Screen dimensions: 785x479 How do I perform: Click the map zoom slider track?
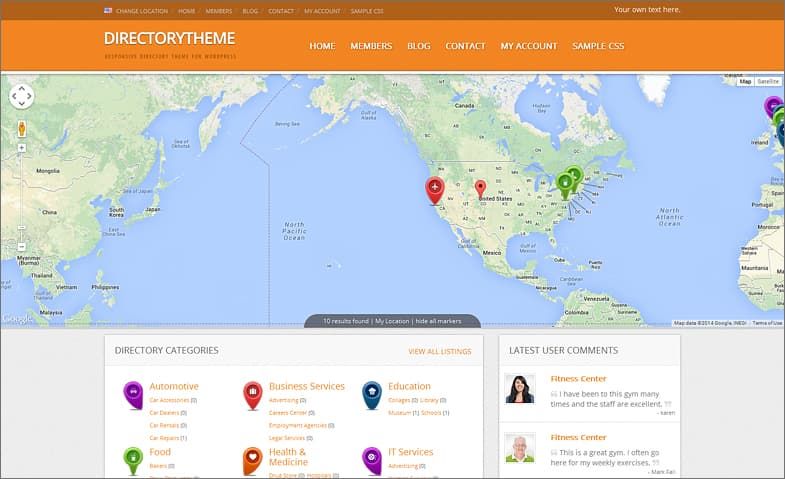22,197
